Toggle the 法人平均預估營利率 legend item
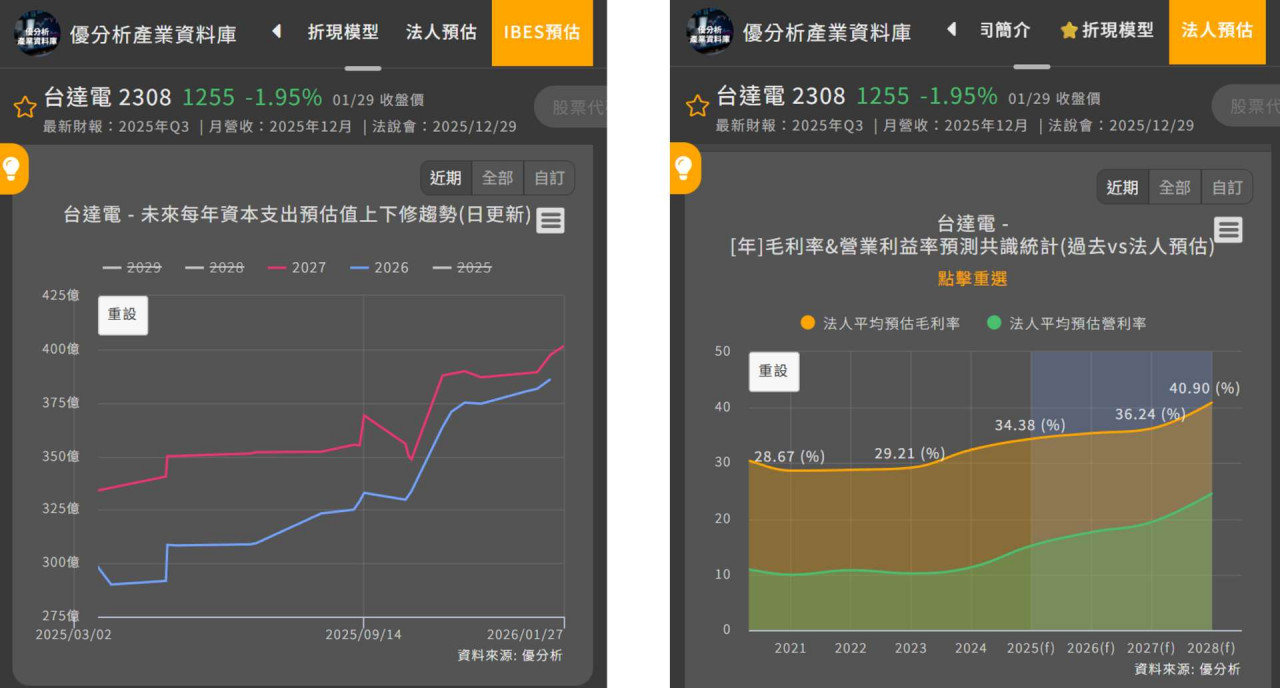 [1076, 323]
